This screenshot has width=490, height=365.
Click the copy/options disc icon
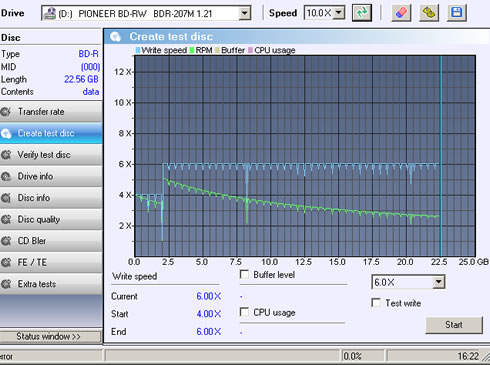pyautogui.click(x=429, y=13)
